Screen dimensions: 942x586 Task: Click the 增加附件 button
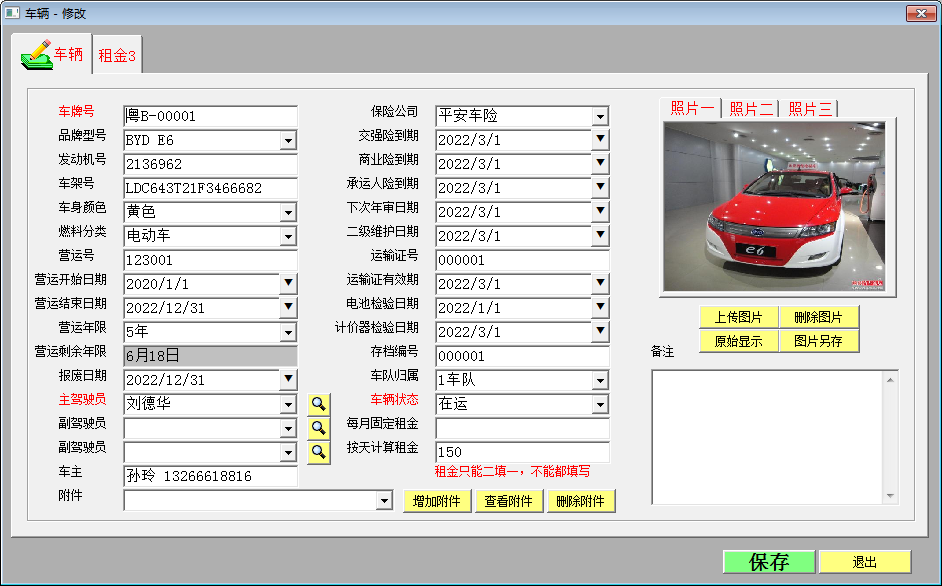click(x=437, y=501)
